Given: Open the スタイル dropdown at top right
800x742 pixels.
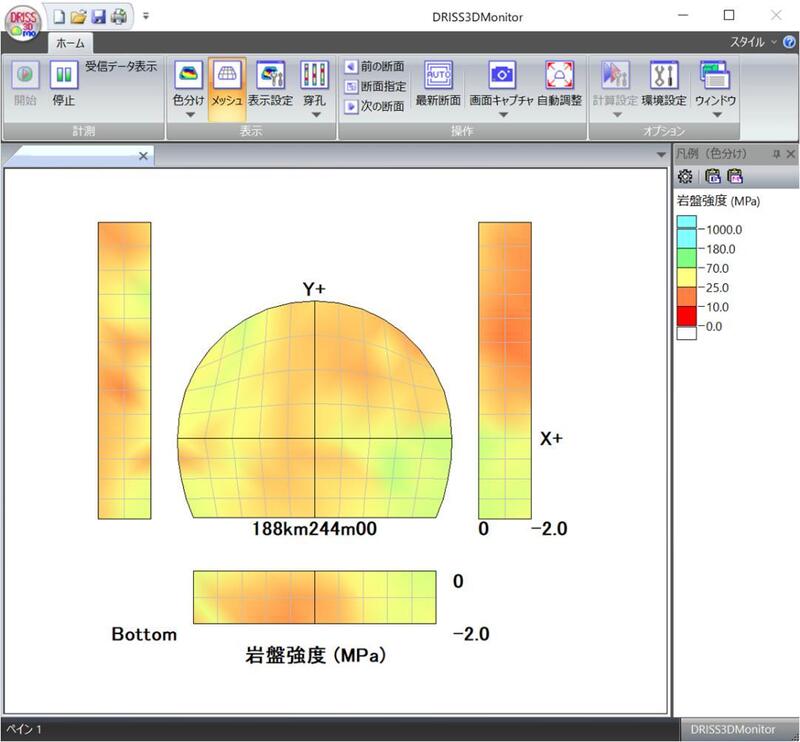Looking at the screenshot, I should [x=759, y=40].
